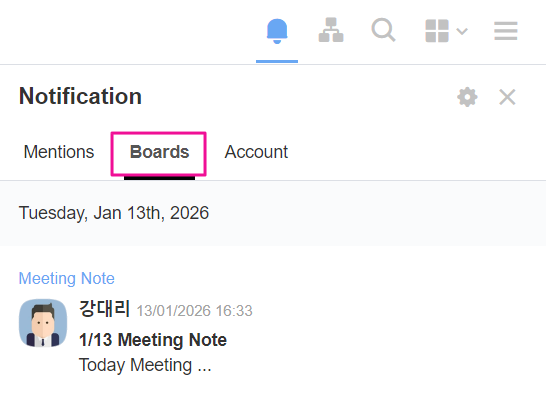Close the Notification panel
This screenshot has height=398, width=546.
coord(507,97)
